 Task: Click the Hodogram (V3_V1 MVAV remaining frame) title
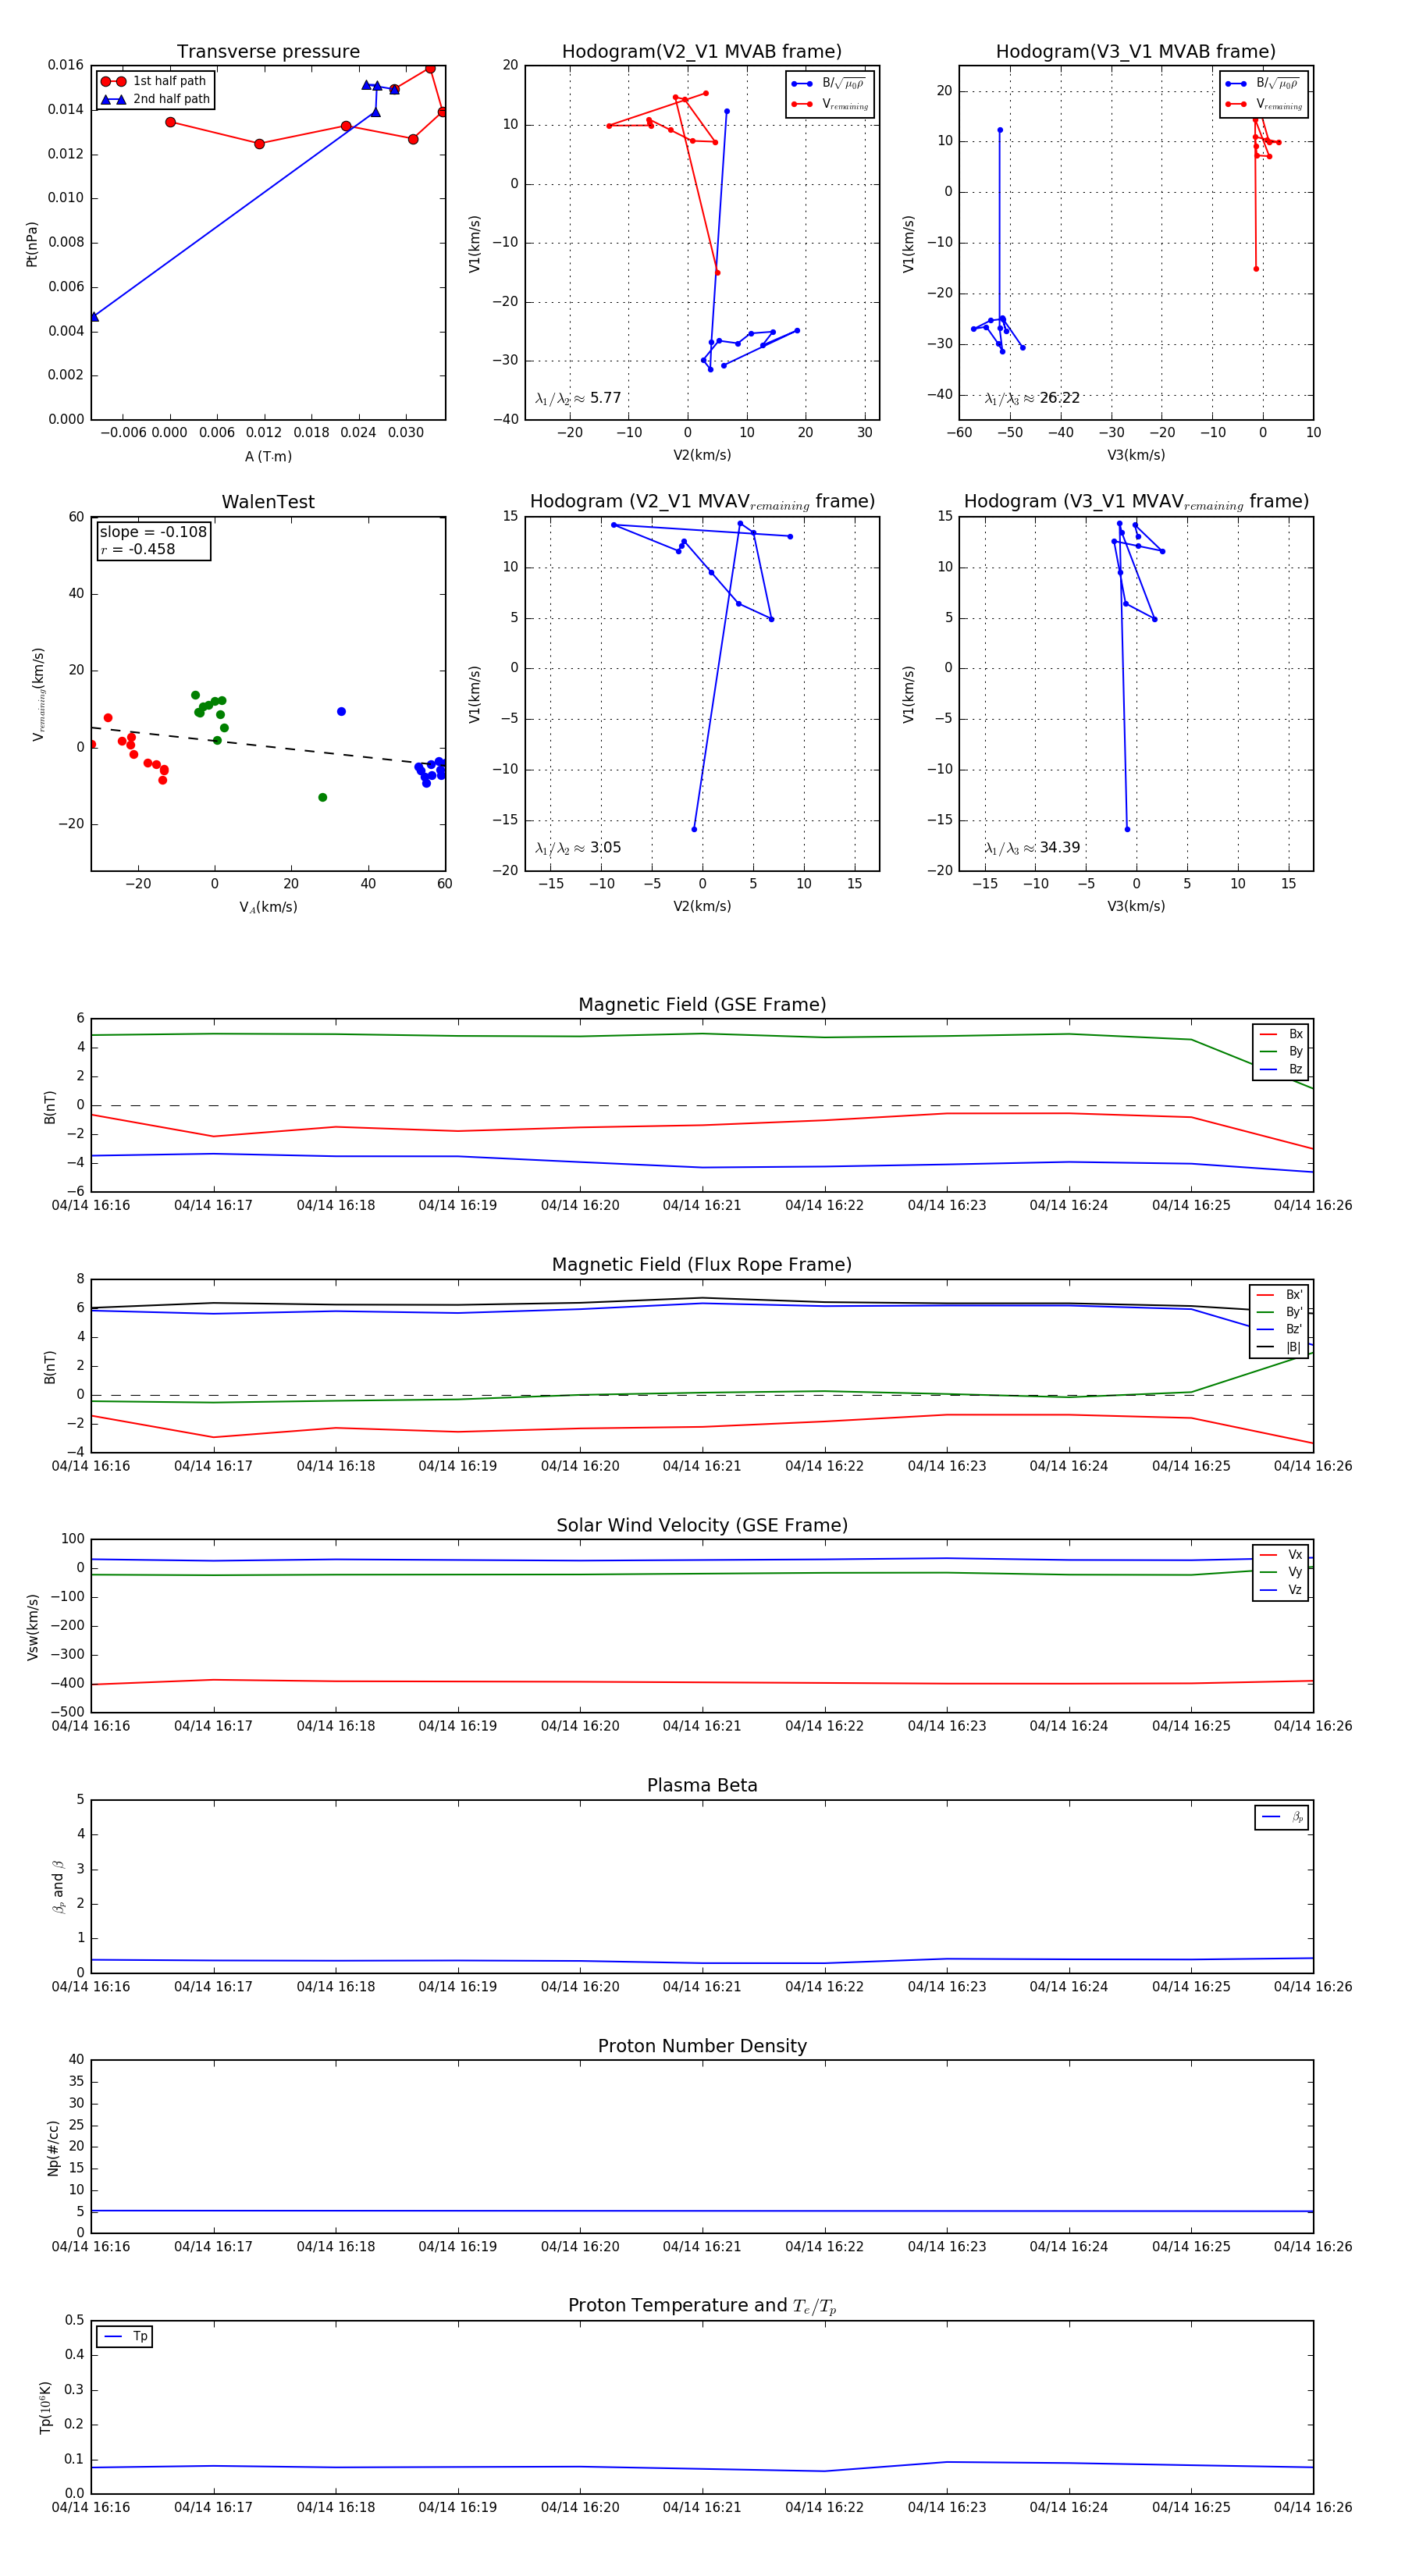(x=1136, y=502)
